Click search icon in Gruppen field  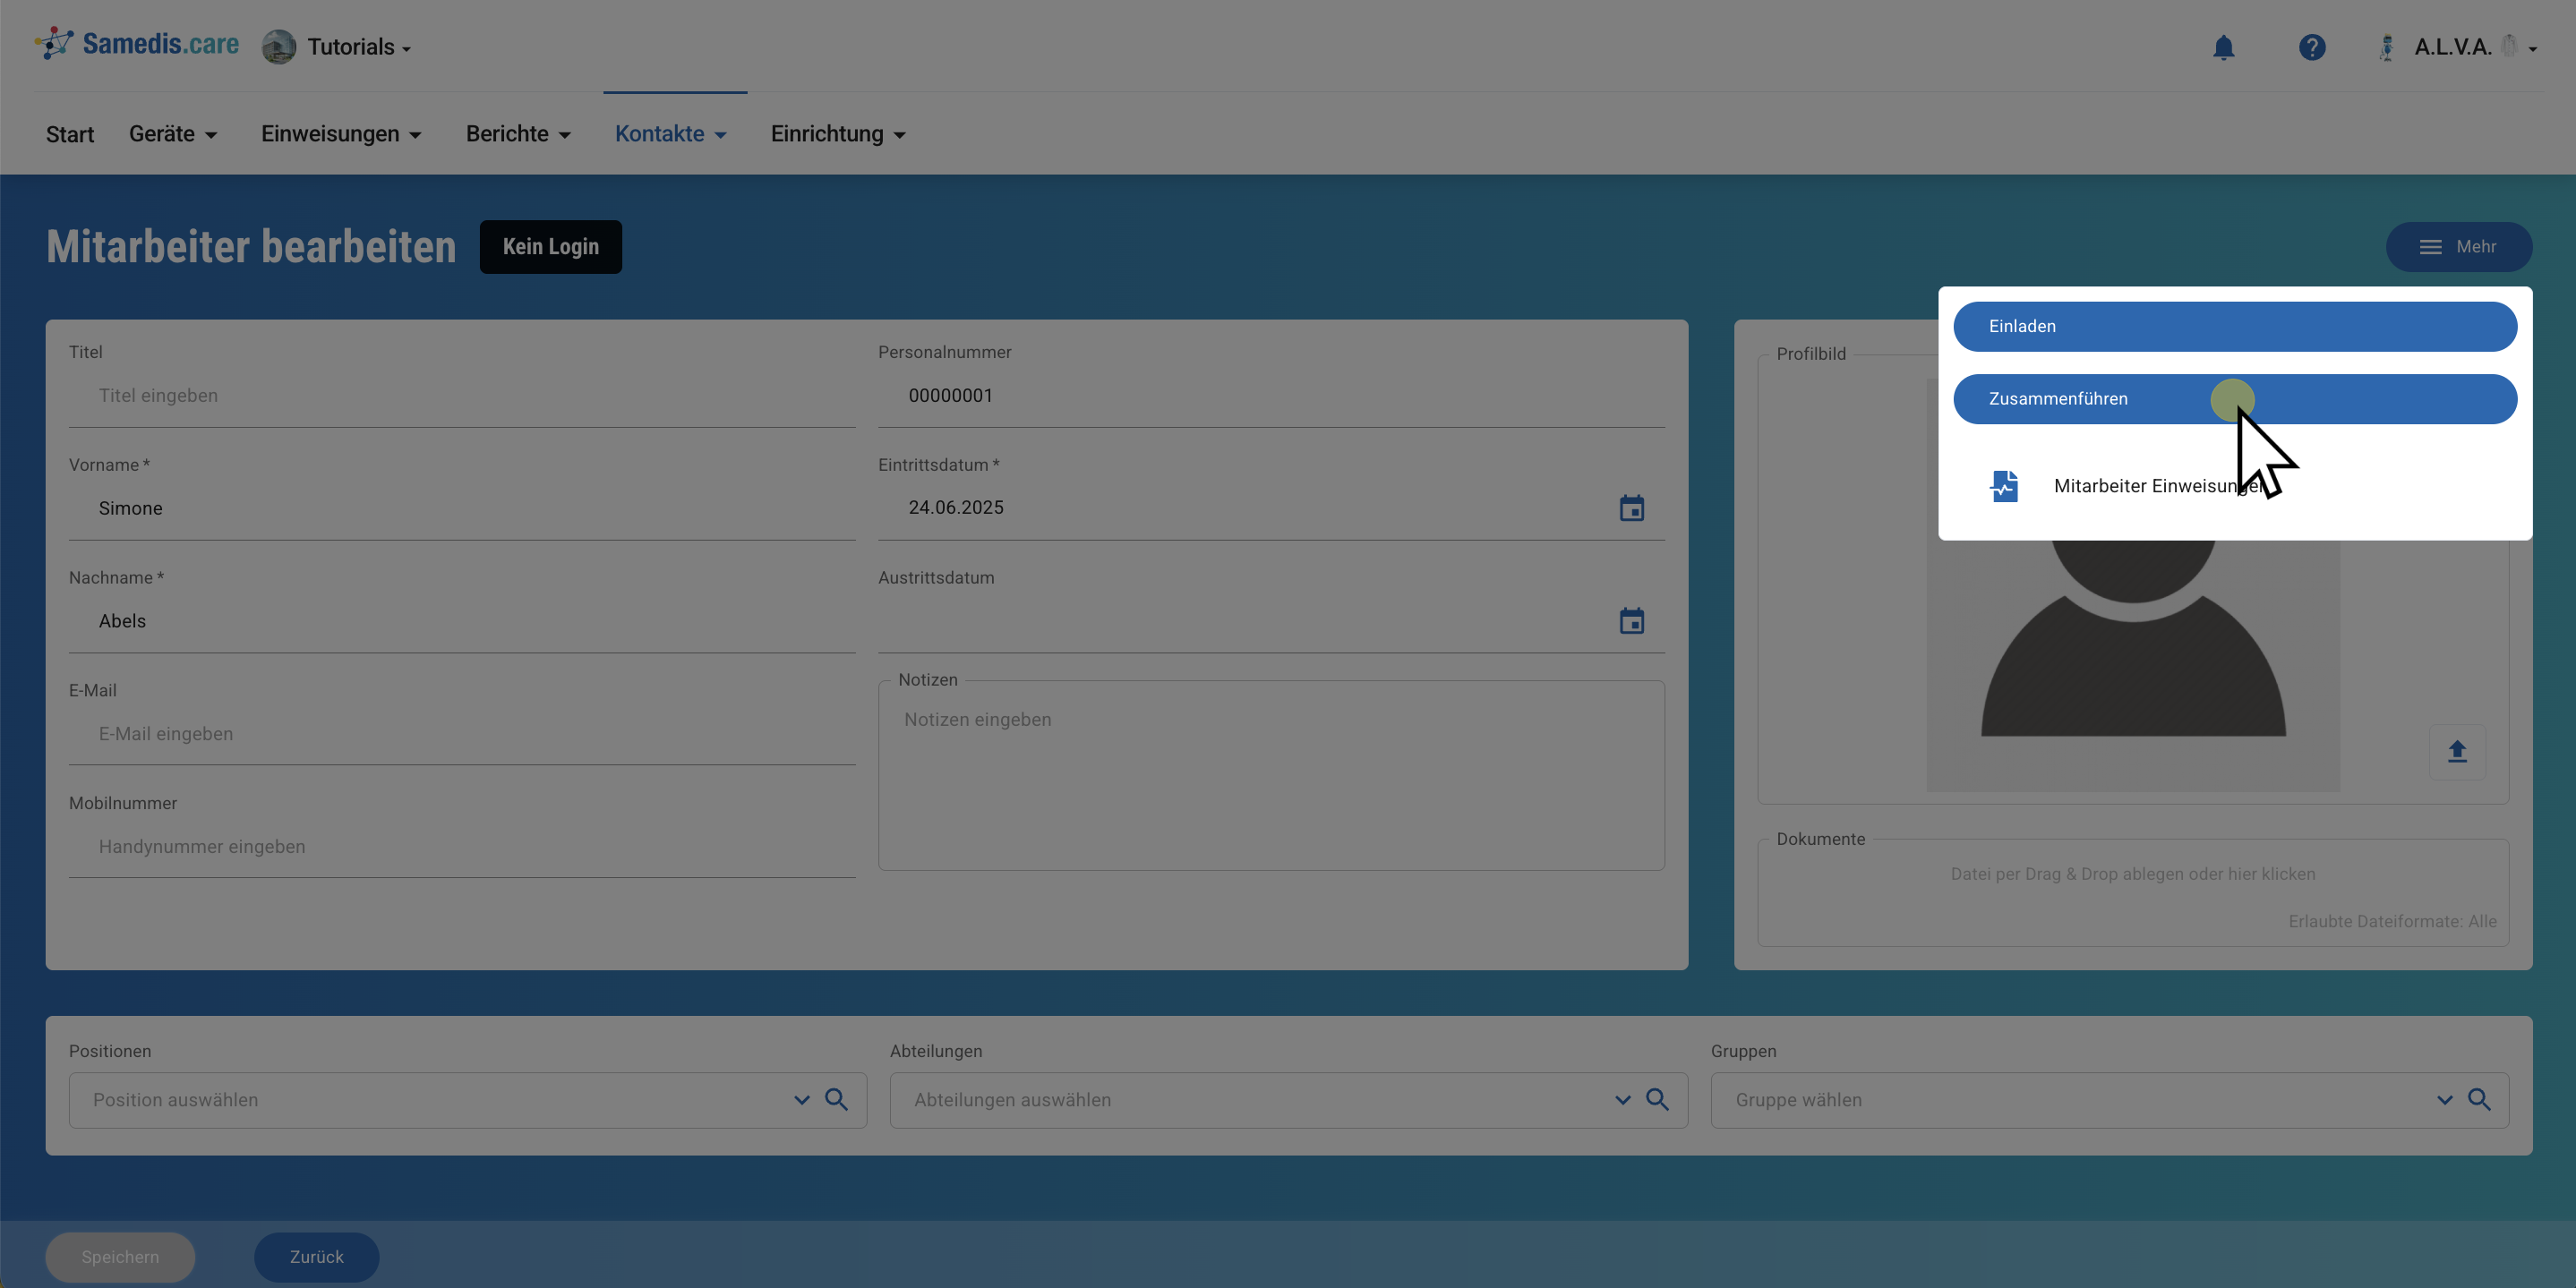tap(2479, 1100)
